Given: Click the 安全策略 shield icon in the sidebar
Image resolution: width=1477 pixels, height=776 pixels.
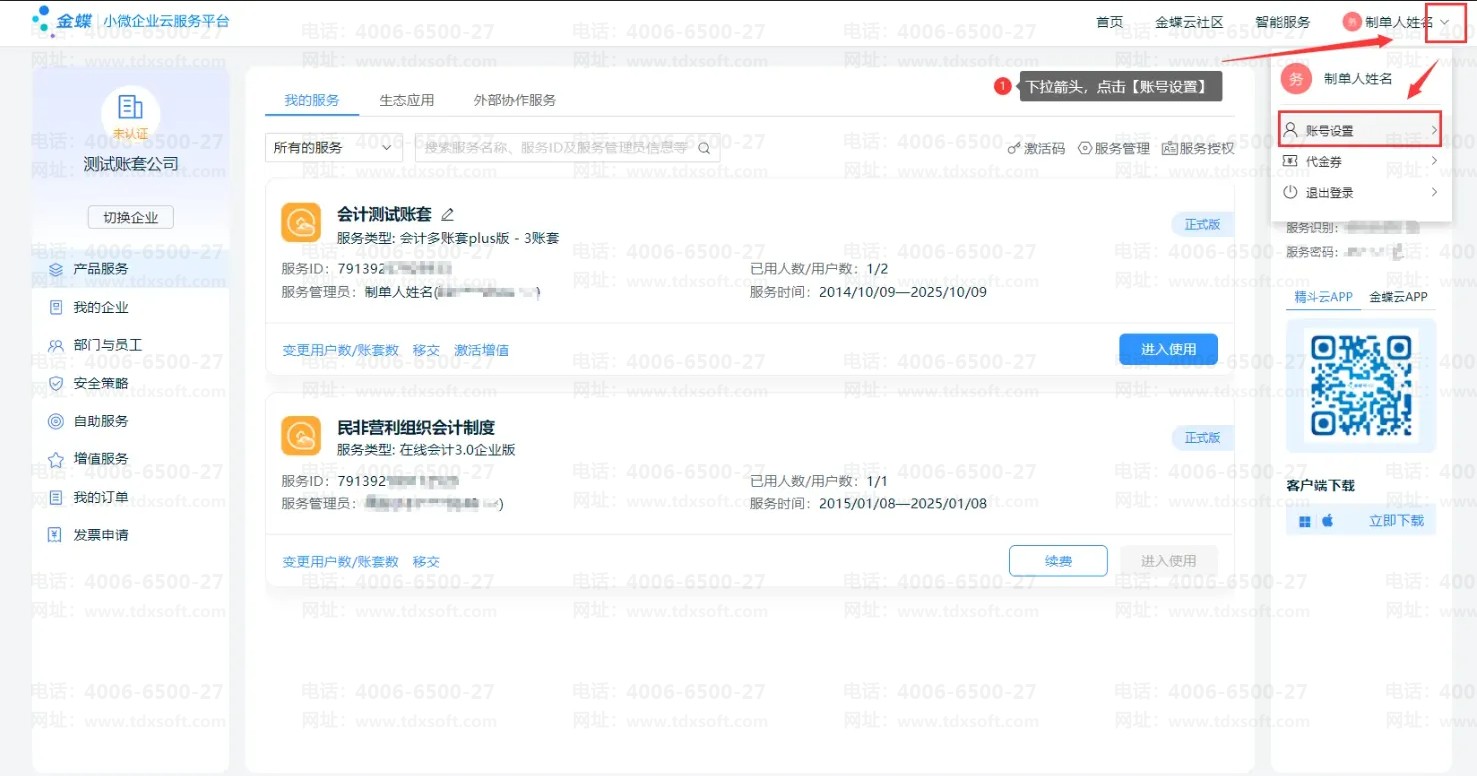Looking at the screenshot, I should click(56, 383).
